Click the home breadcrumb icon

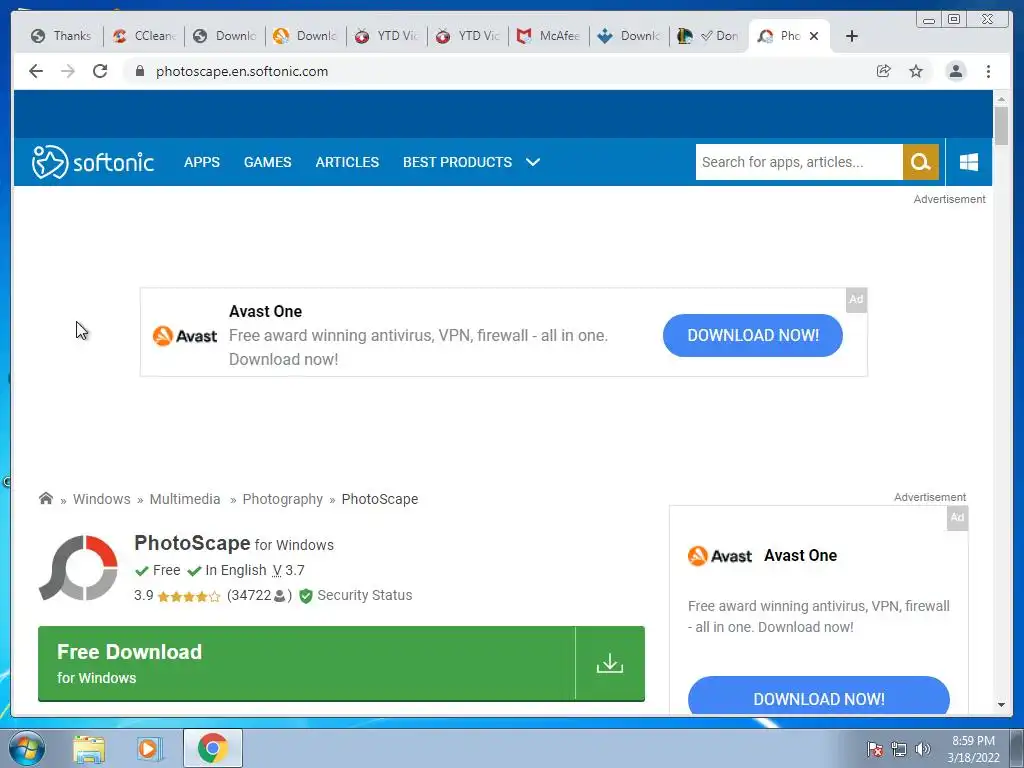[46, 498]
